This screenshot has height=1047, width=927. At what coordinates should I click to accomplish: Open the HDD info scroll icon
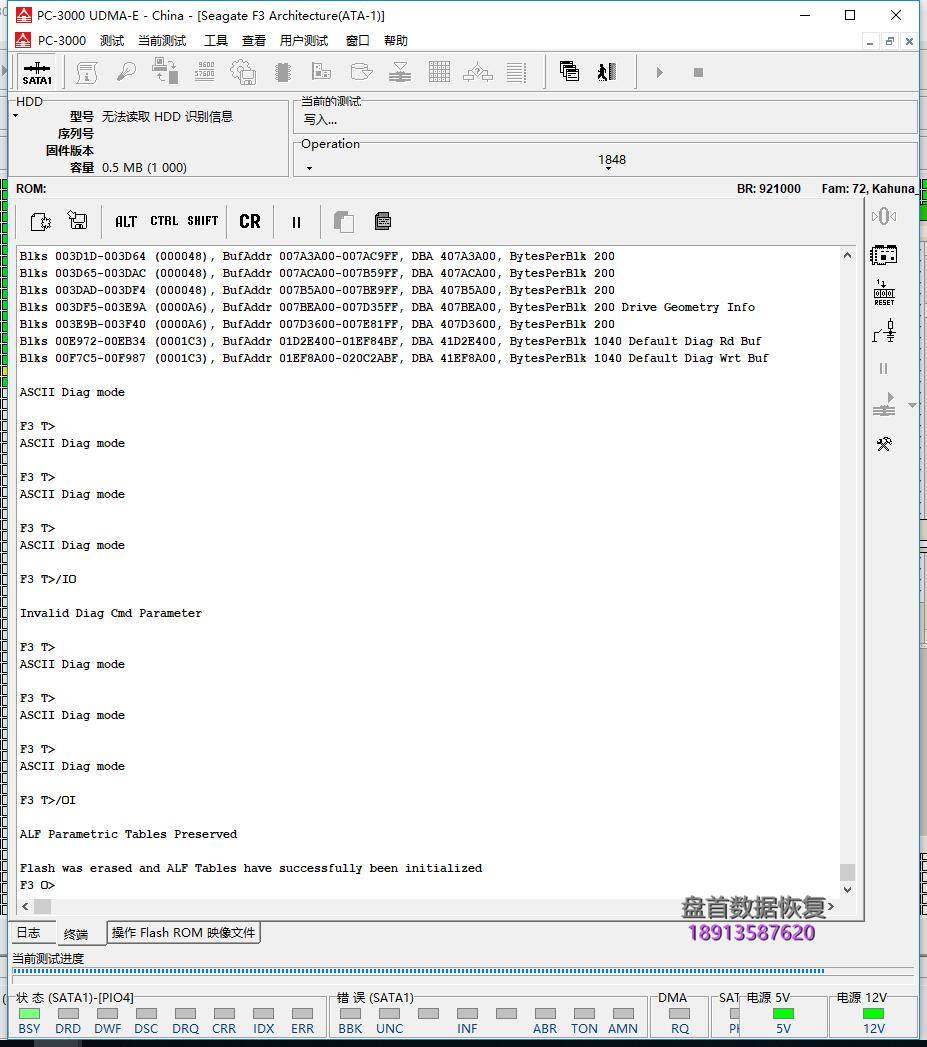[x=86, y=72]
